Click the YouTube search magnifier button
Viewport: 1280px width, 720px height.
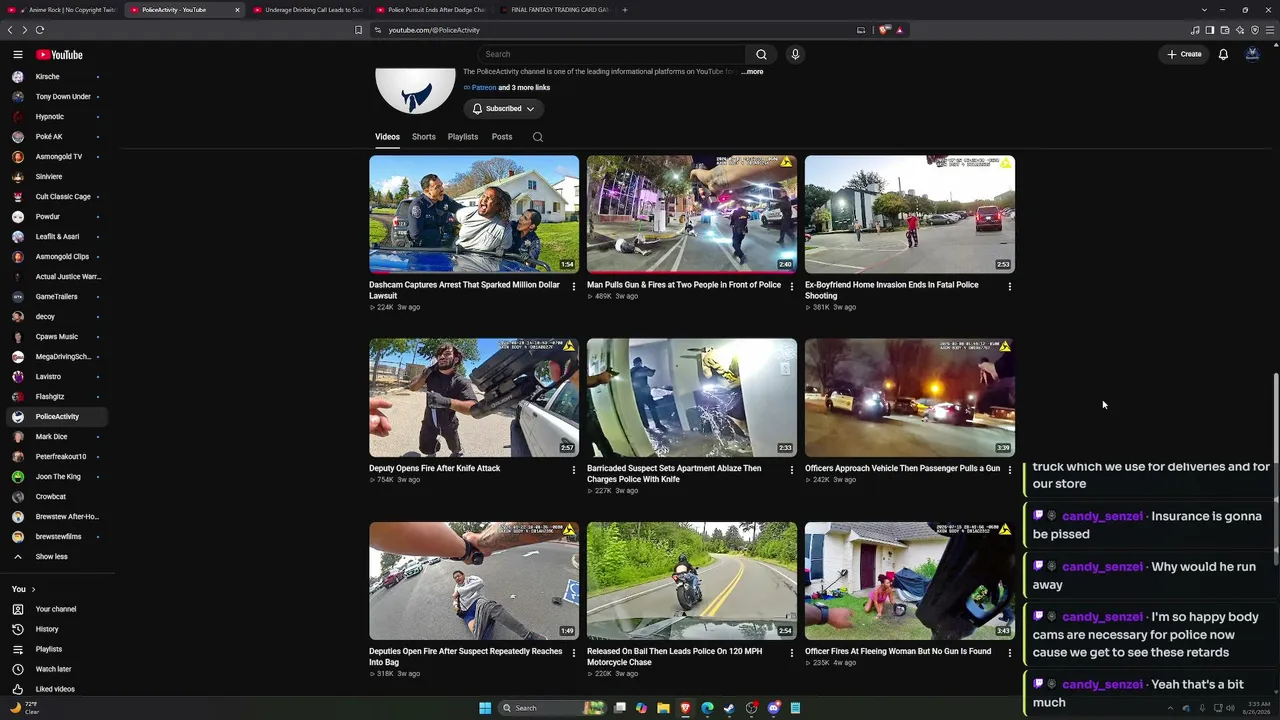(761, 54)
